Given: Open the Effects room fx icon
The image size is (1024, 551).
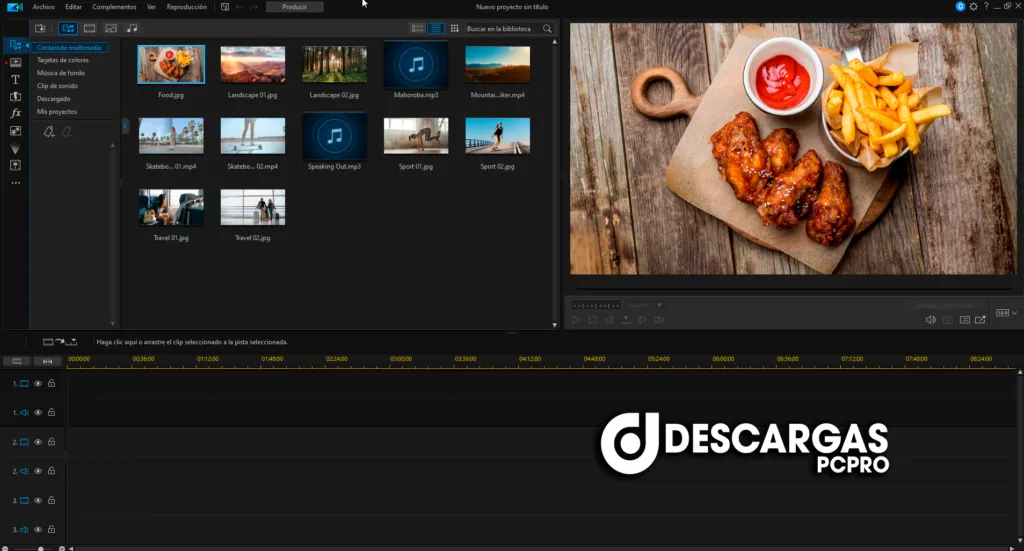Looking at the screenshot, I should click(15, 113).
